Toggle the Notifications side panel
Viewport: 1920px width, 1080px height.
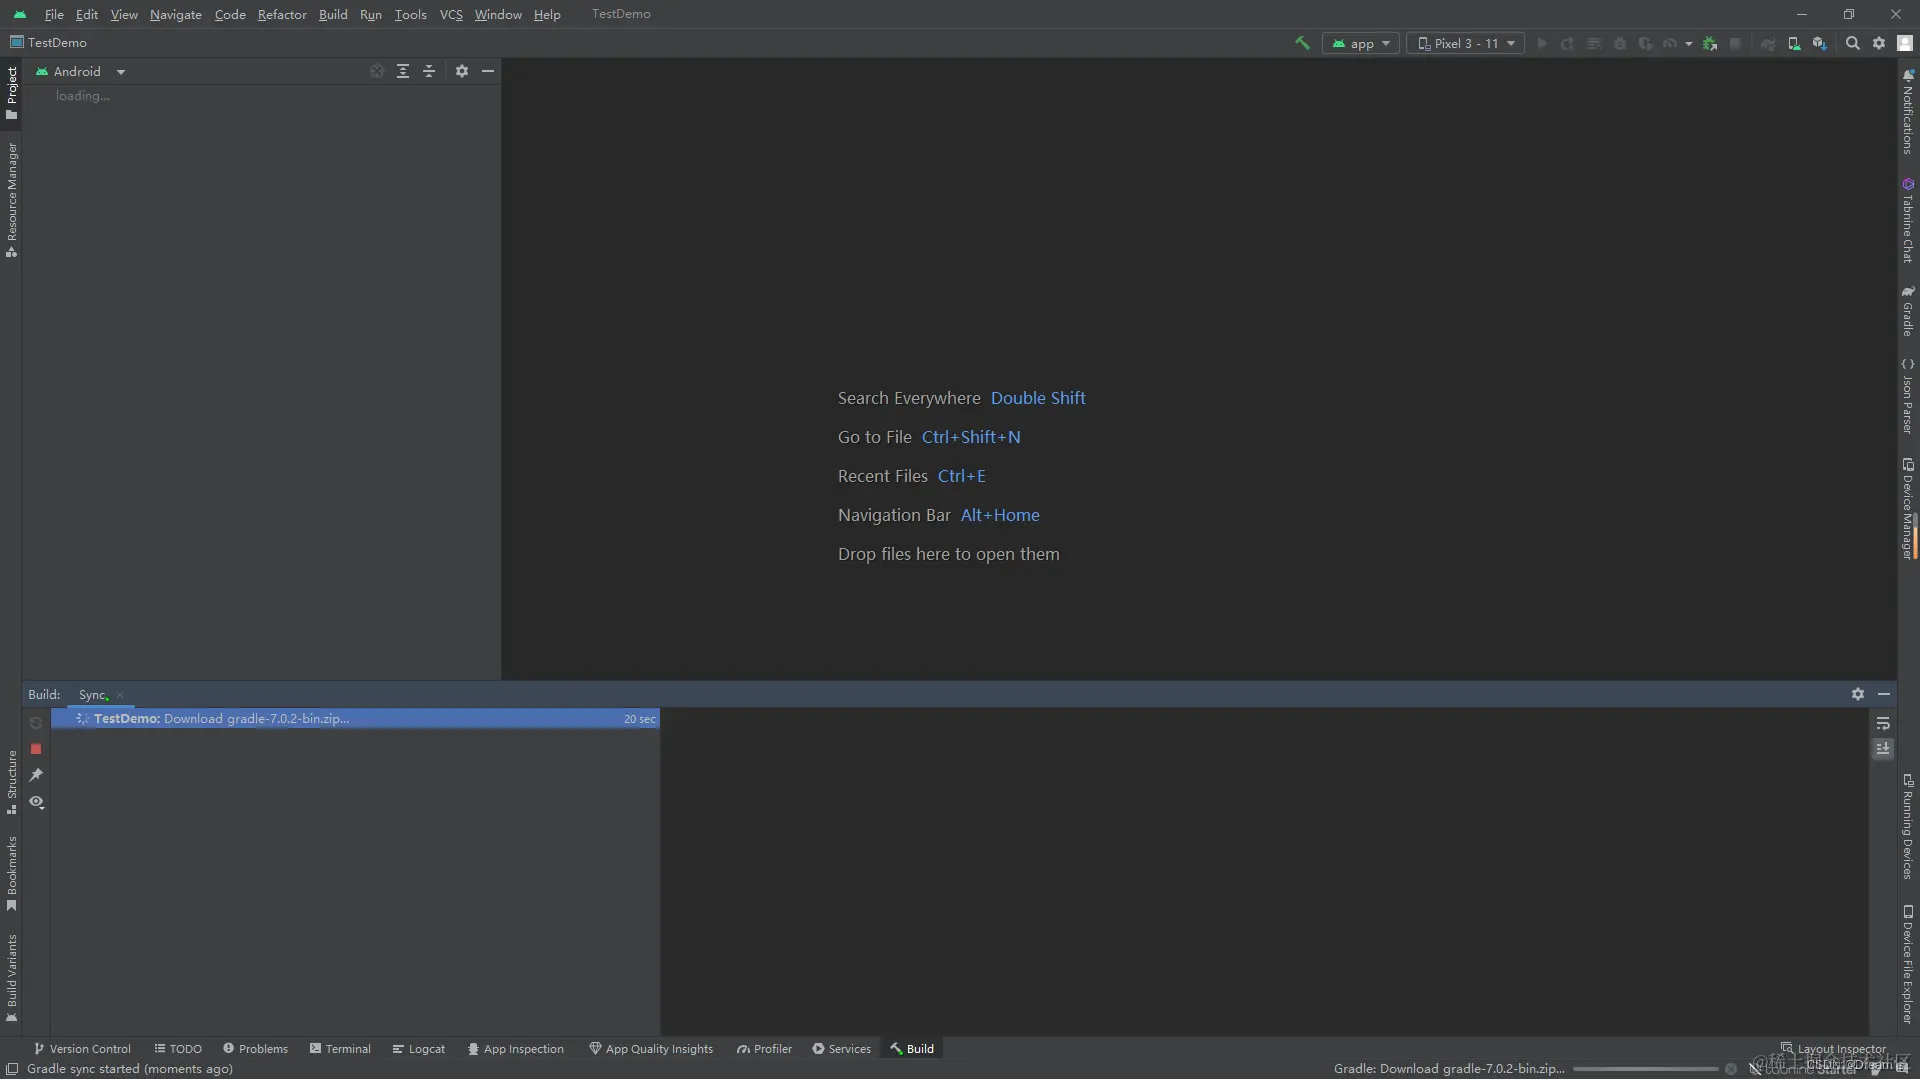(1908, 111)
